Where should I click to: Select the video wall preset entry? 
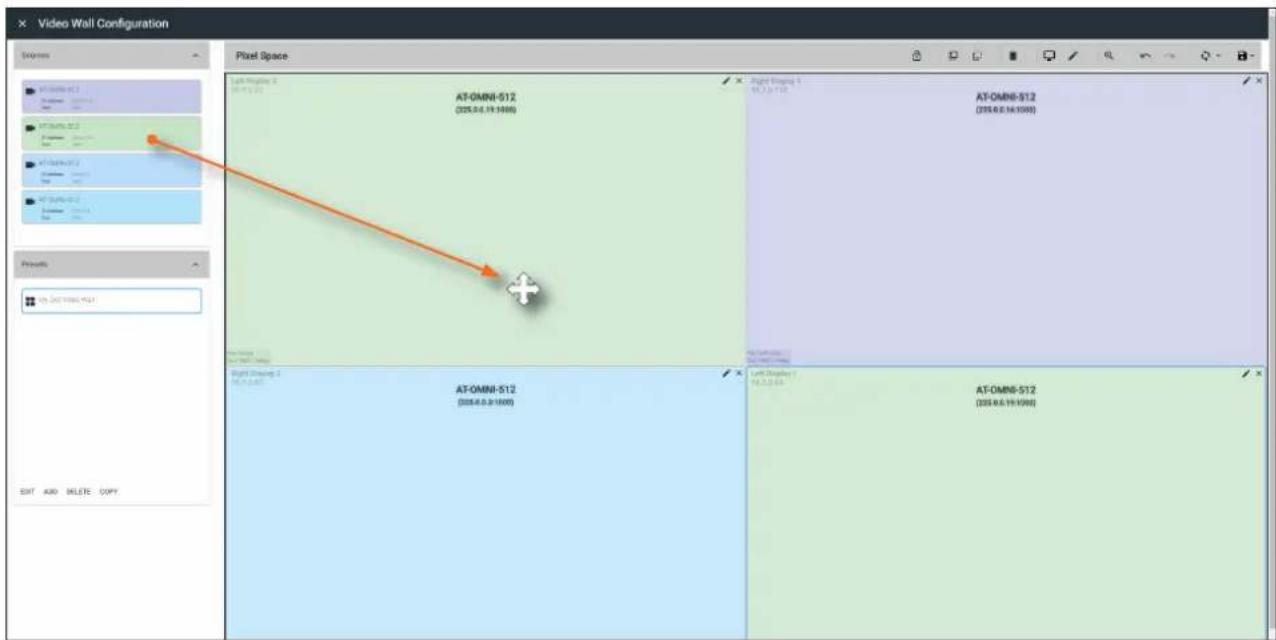[111, 300]
